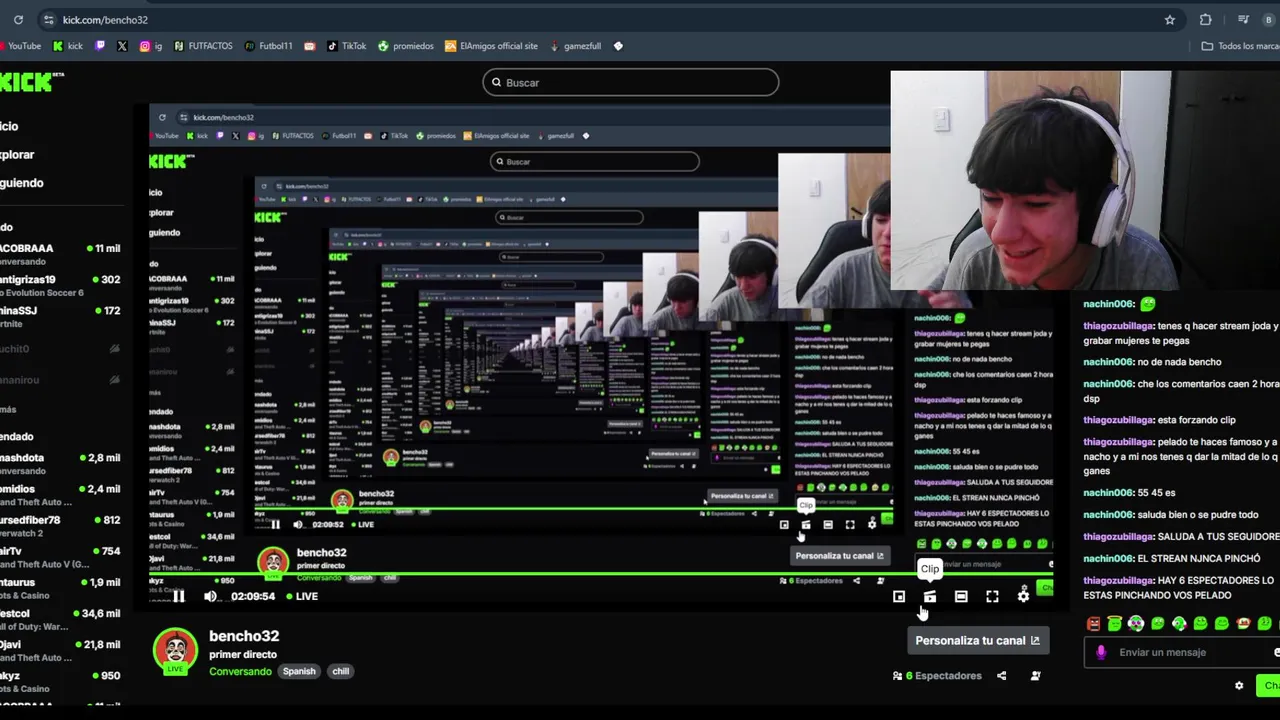Show the 6 Espectadores viewer list
1280x720 pixels.
pos(938,676)
